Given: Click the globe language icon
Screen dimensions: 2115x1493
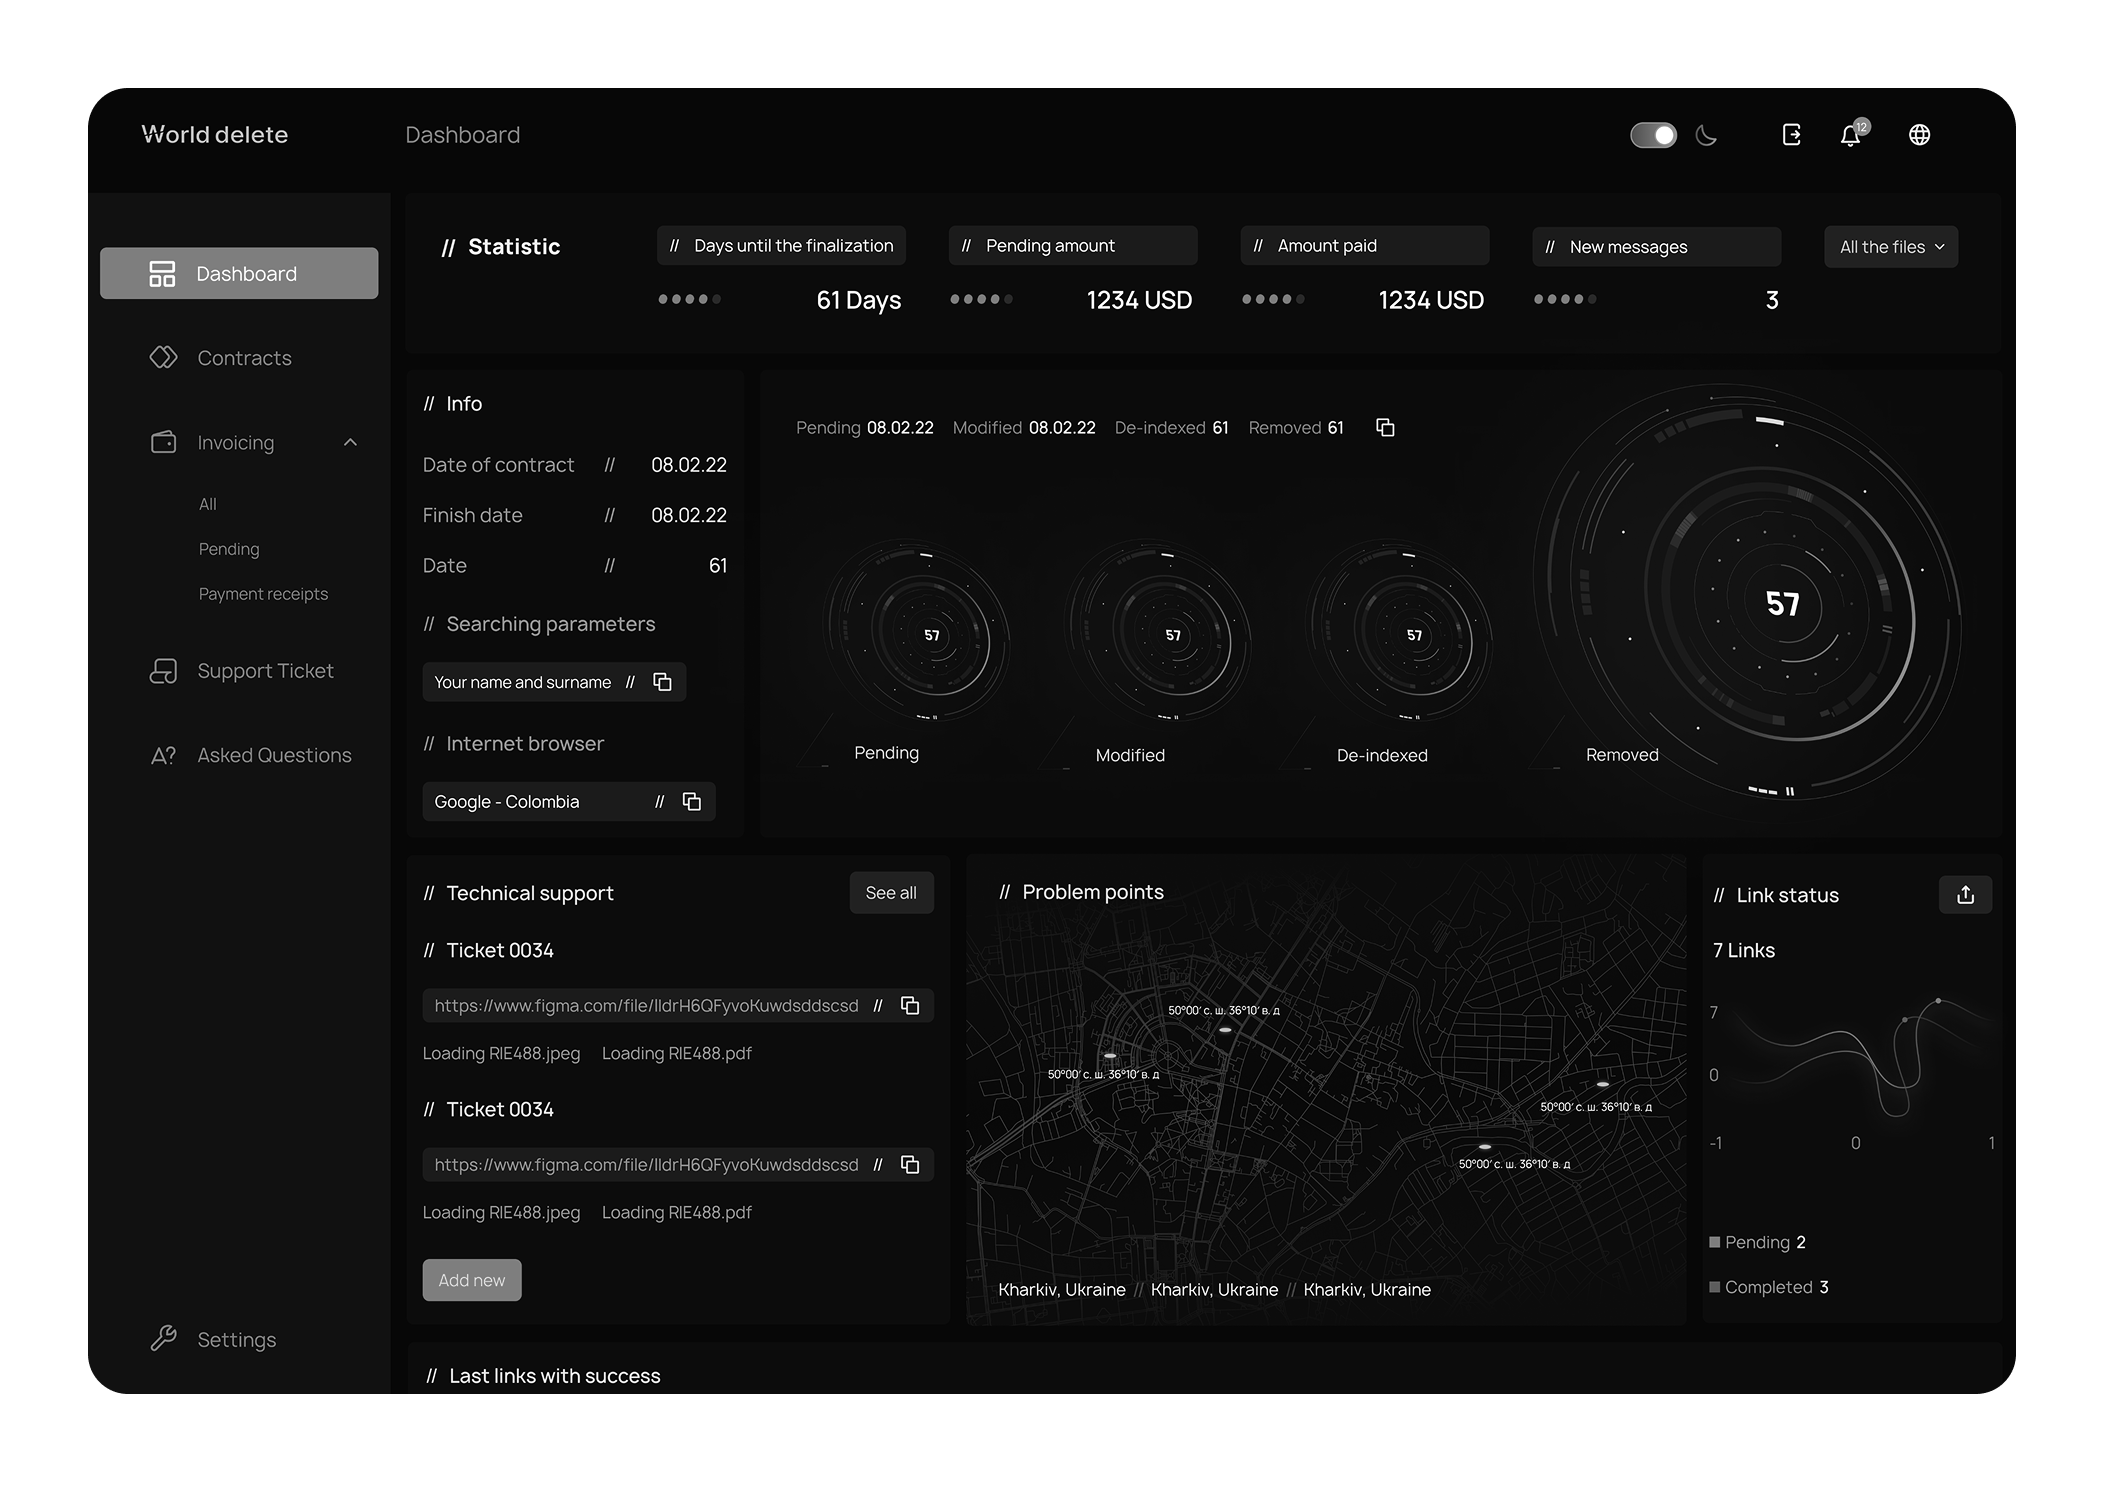Looking at the screenshot, I should point(1919,135).
